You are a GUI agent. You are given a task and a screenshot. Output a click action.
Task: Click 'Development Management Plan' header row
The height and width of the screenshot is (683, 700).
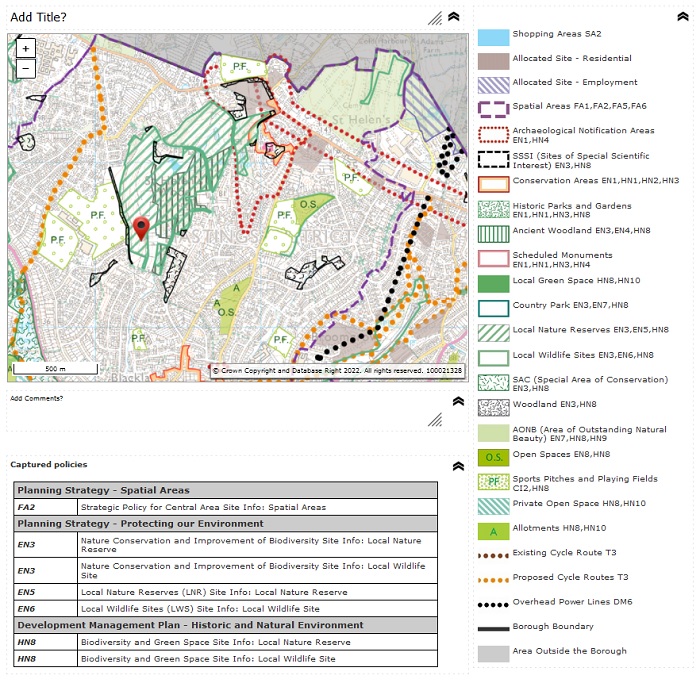point(225,625)
